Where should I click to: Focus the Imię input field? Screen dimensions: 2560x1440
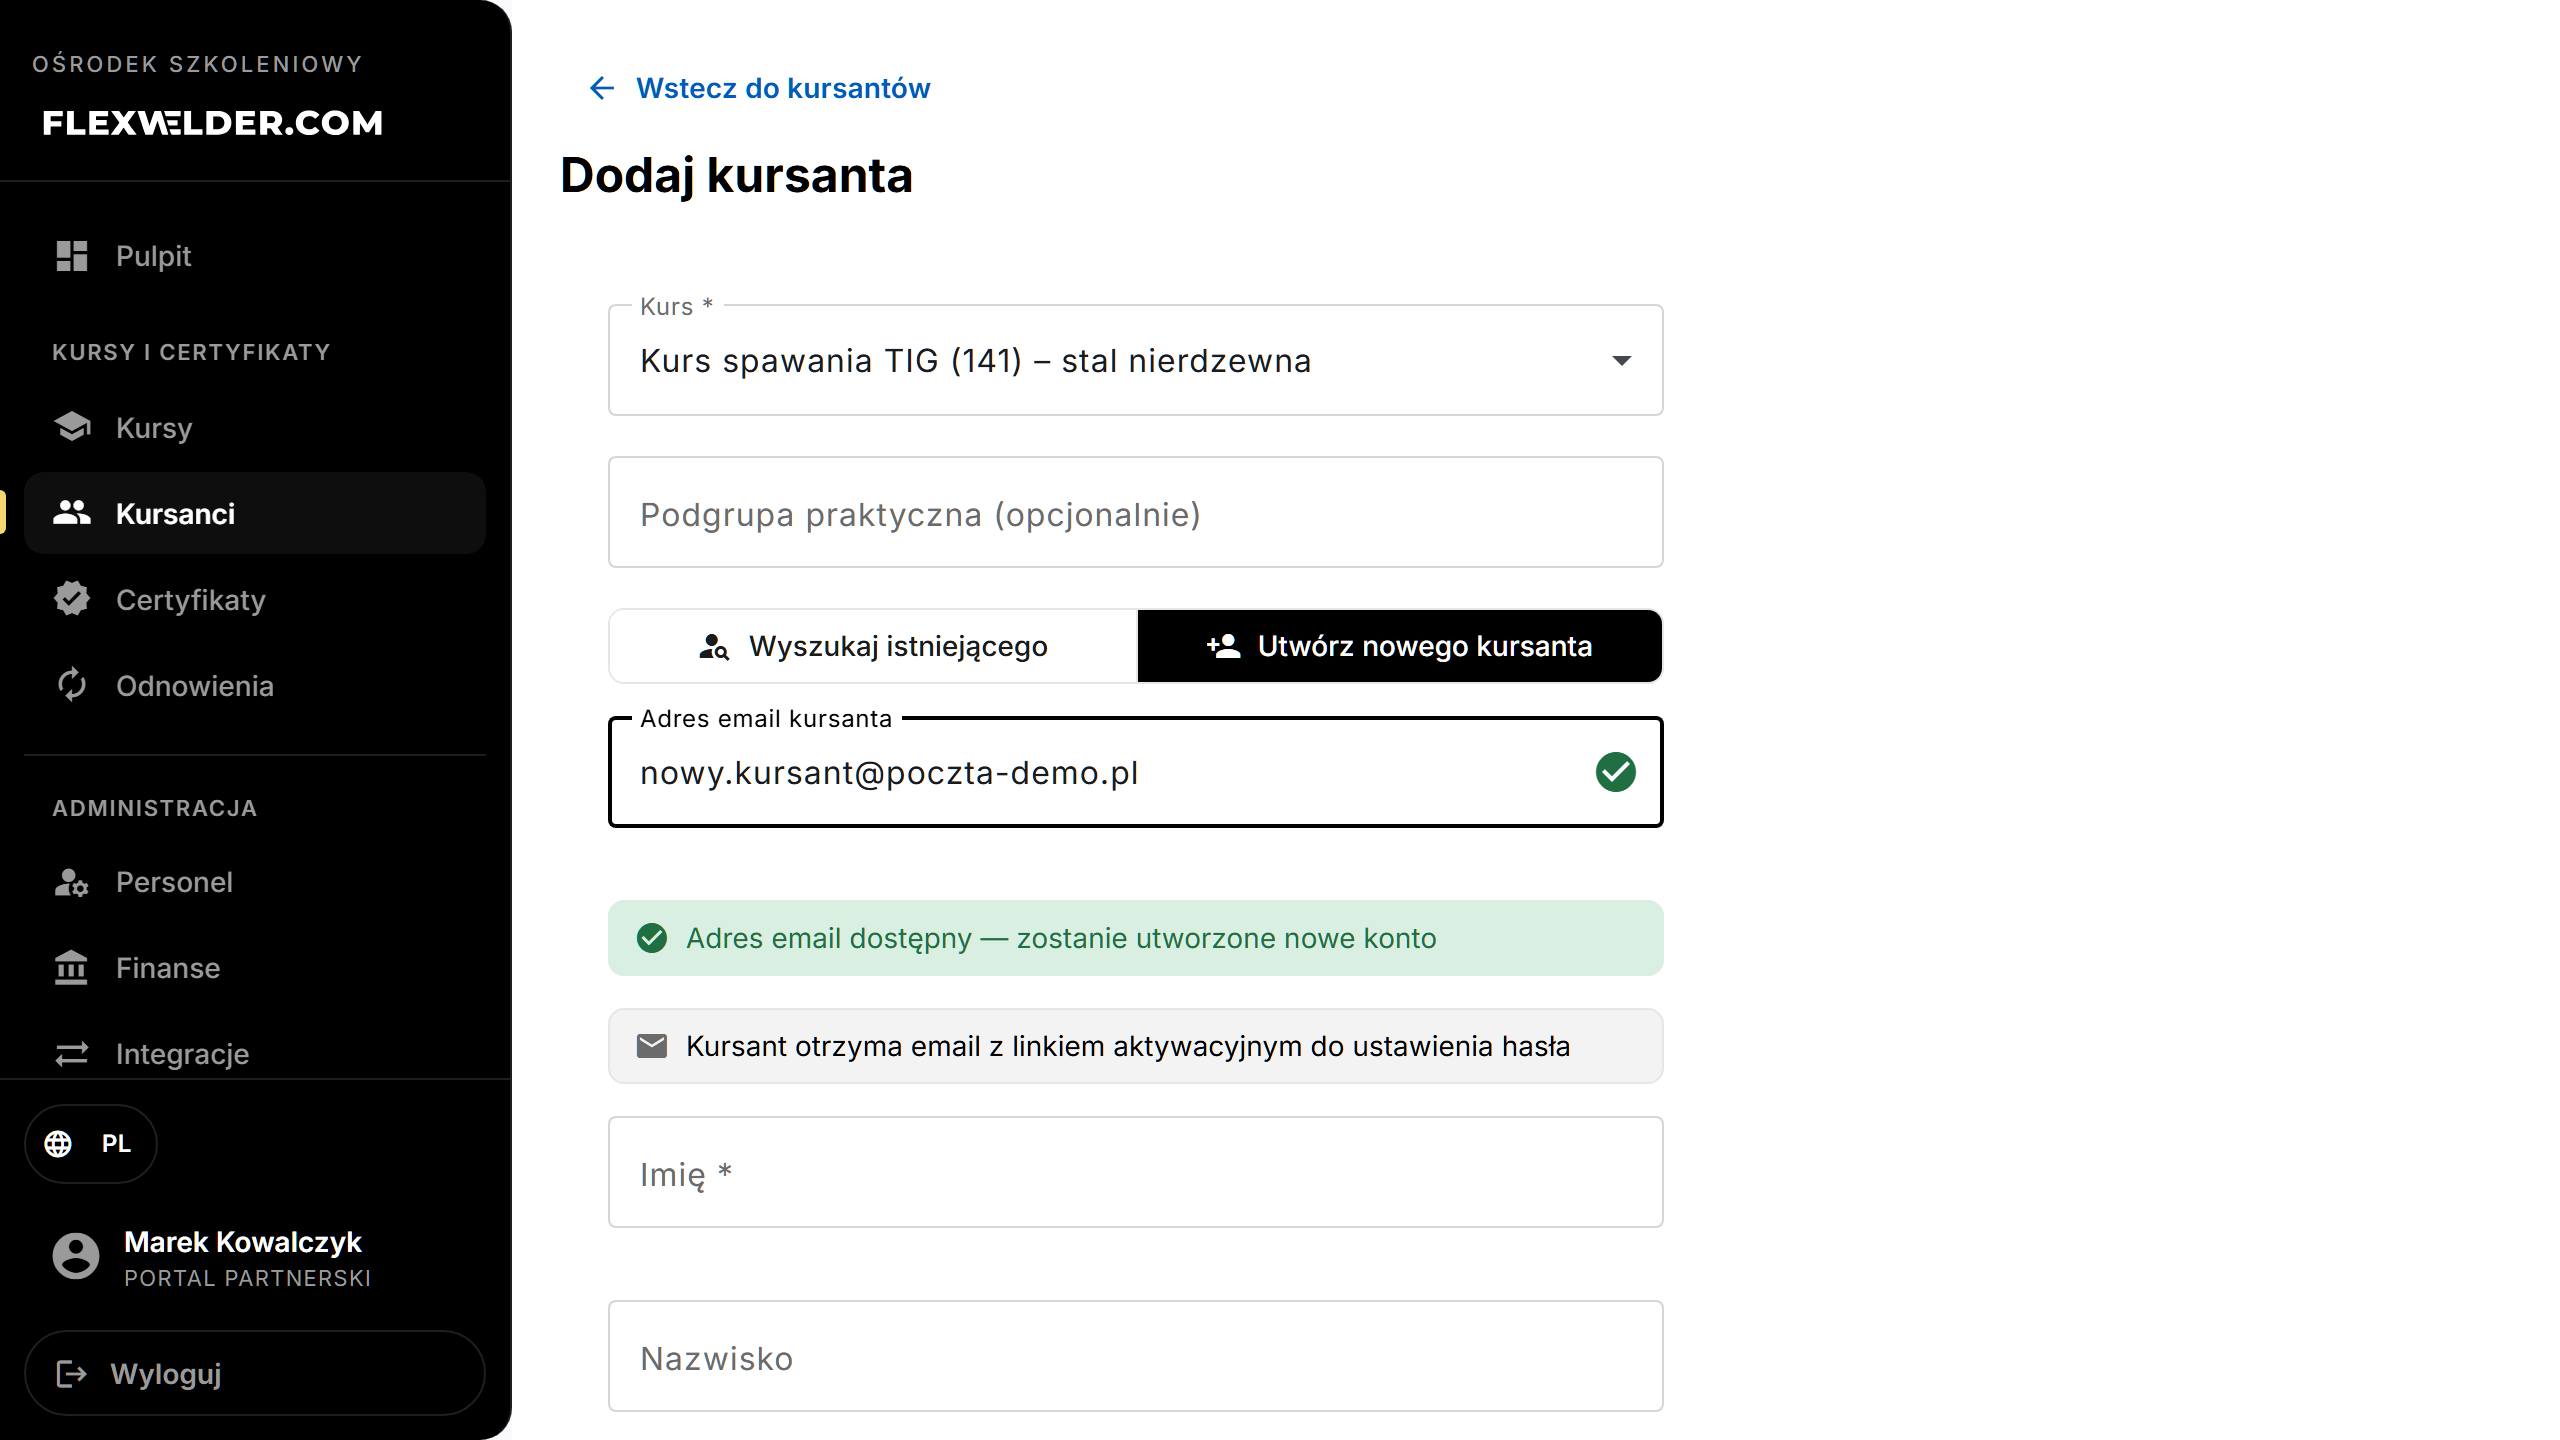click(1136, 1172)
